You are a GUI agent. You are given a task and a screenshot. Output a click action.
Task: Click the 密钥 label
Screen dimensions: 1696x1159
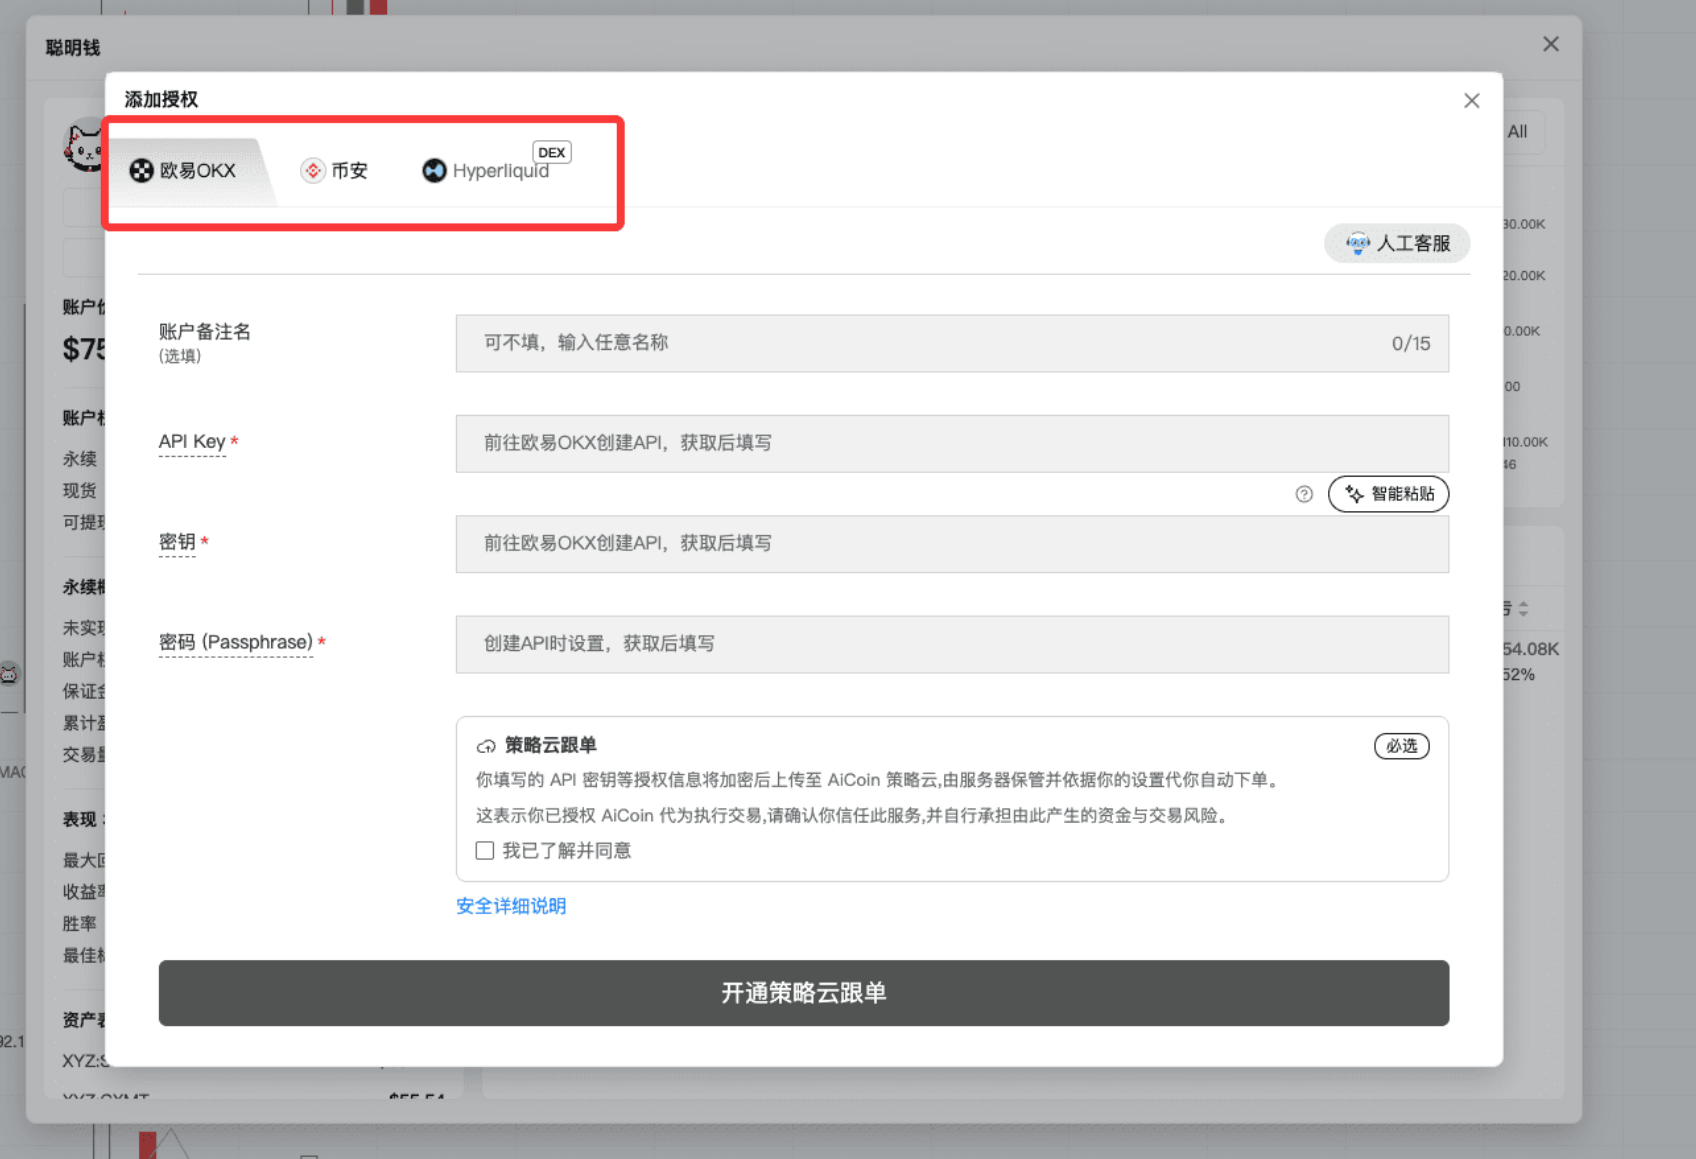[x=177, y=542]
